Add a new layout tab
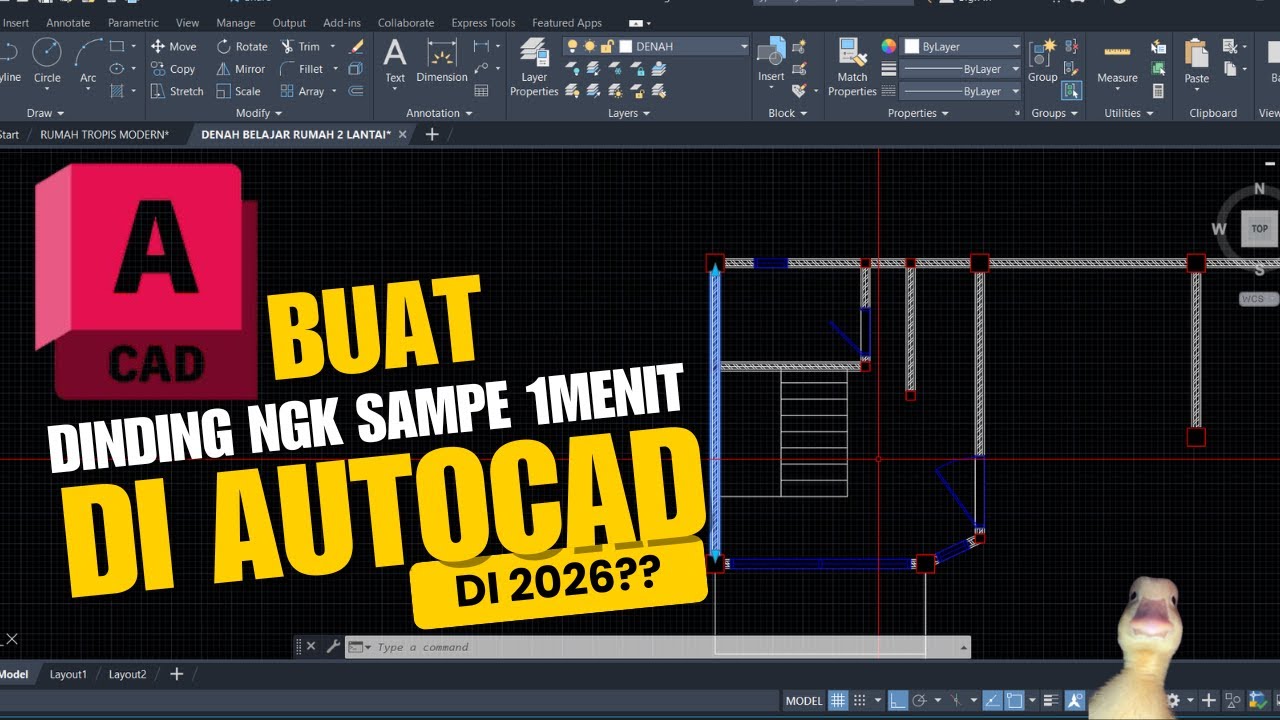This screenshot has width=1280, height=720. pyautogui.click(x=176, y=674)
